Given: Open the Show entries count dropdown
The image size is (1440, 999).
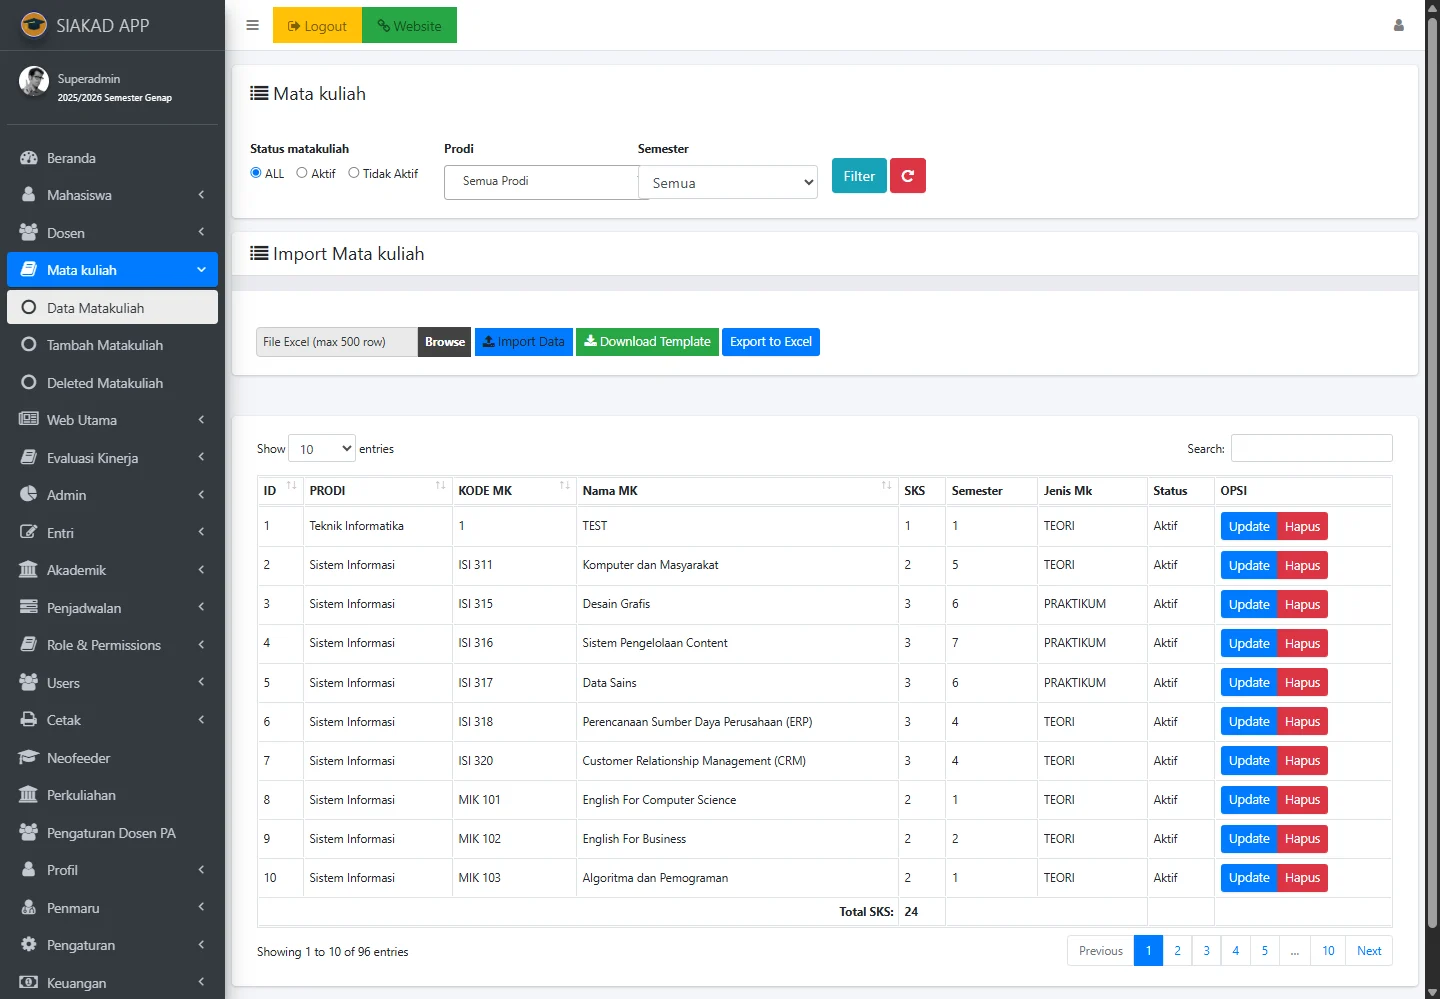Looking at the screenshot, I should 322,449.
